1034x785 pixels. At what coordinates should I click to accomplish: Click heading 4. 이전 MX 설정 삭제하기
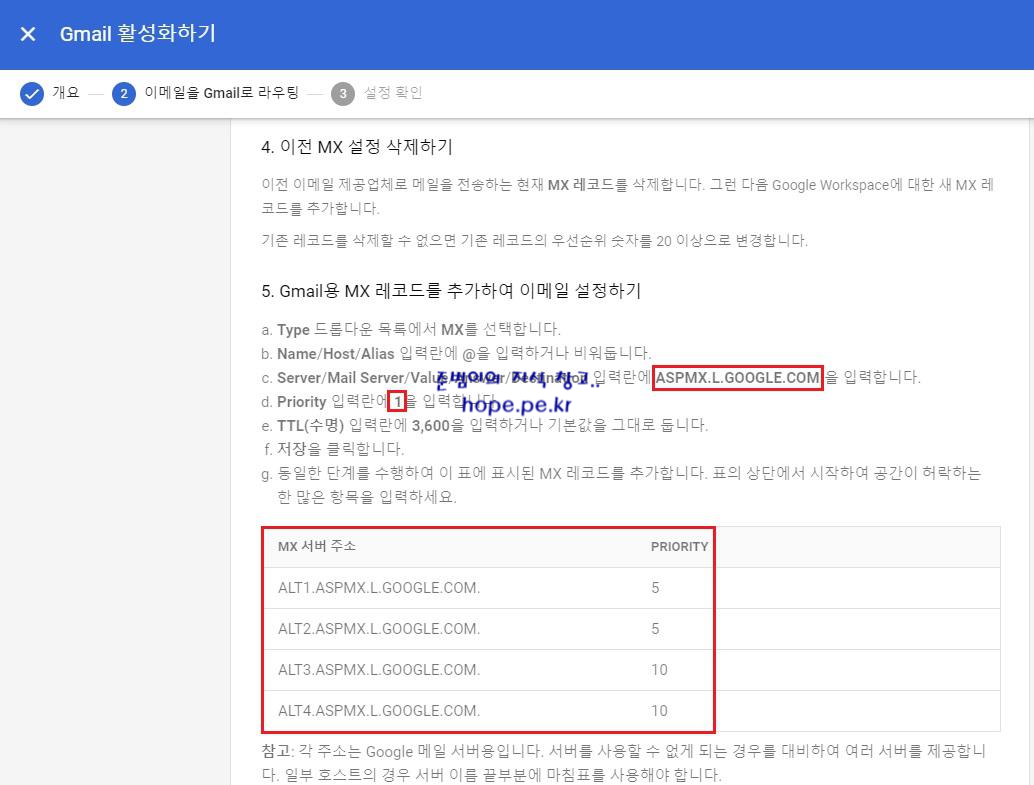pos(357,146)
